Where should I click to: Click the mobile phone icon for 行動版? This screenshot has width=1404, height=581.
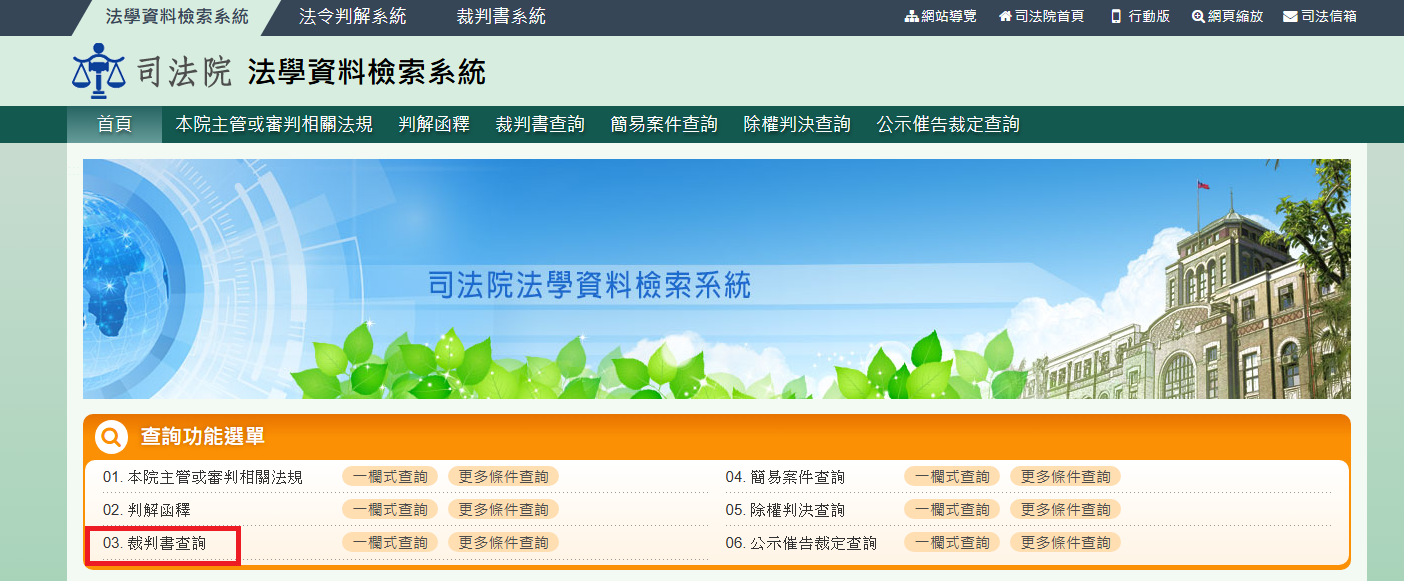coord(1116,17)
